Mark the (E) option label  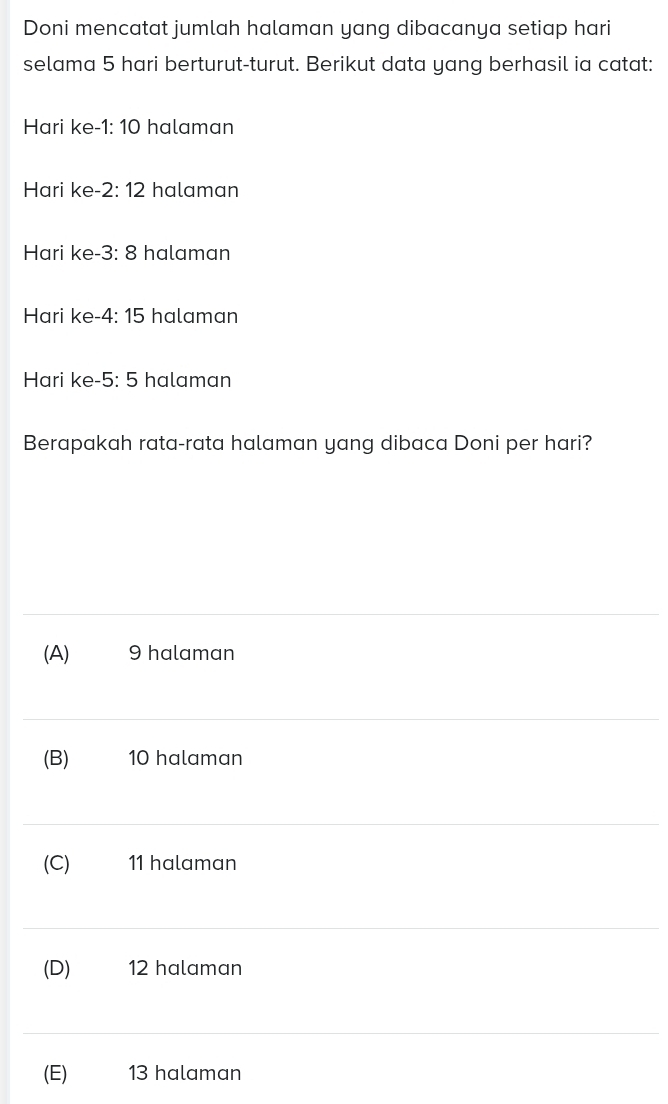[56, 1074]
